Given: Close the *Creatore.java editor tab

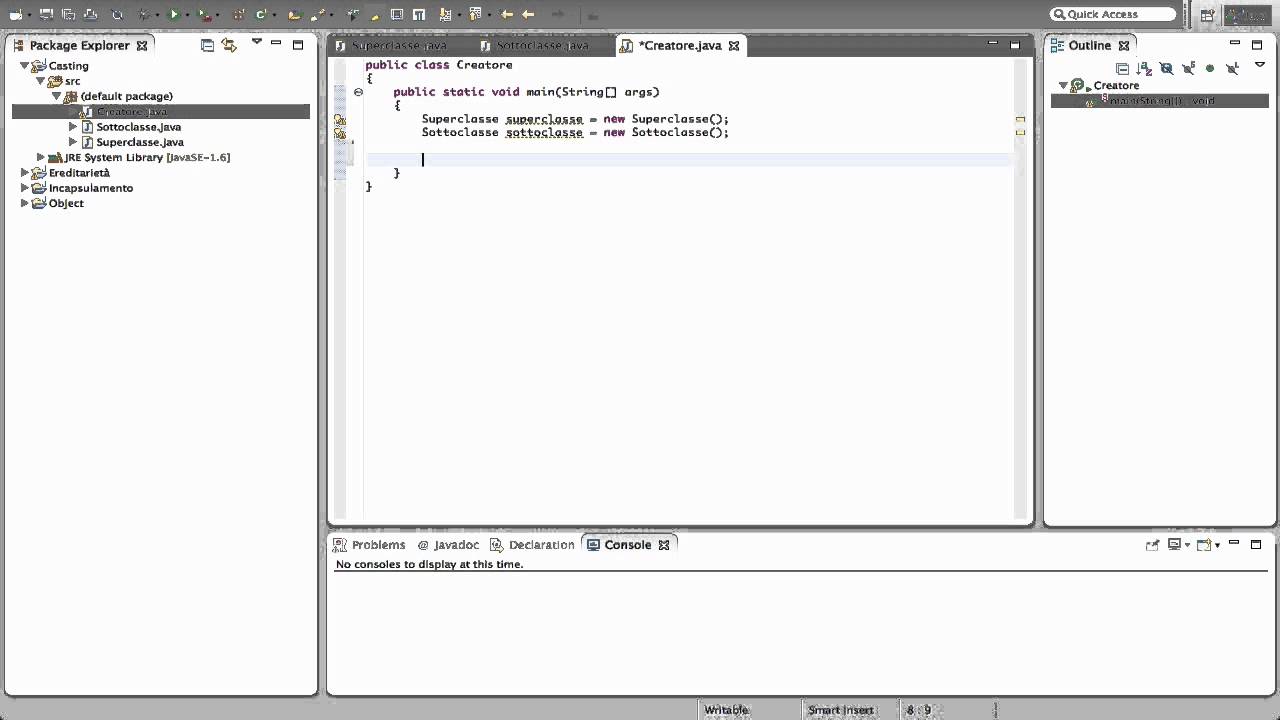Looking at the screenshot, I should [734, 46].
